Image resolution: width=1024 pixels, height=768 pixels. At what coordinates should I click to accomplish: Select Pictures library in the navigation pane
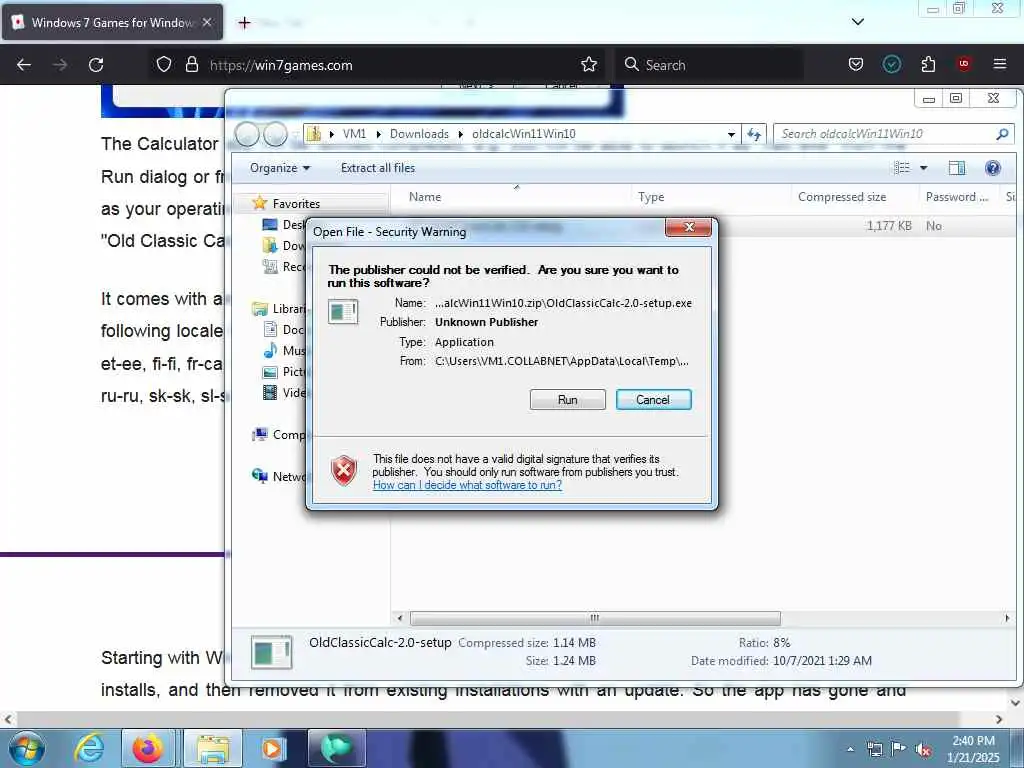[284, 372]
